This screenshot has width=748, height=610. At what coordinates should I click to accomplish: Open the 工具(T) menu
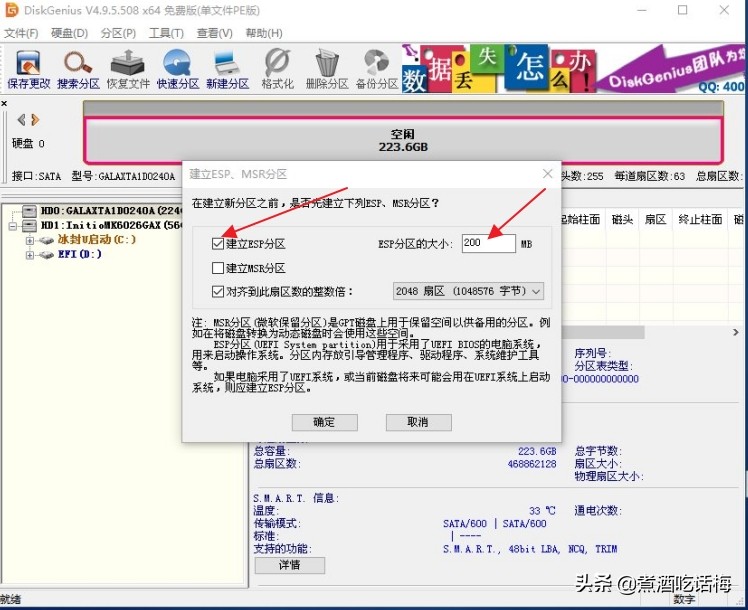pyautogui.click(x=166, y=33)
